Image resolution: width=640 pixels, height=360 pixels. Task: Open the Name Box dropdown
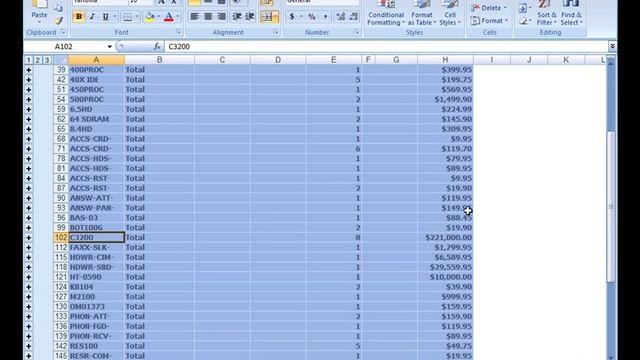tap(109, 47)
